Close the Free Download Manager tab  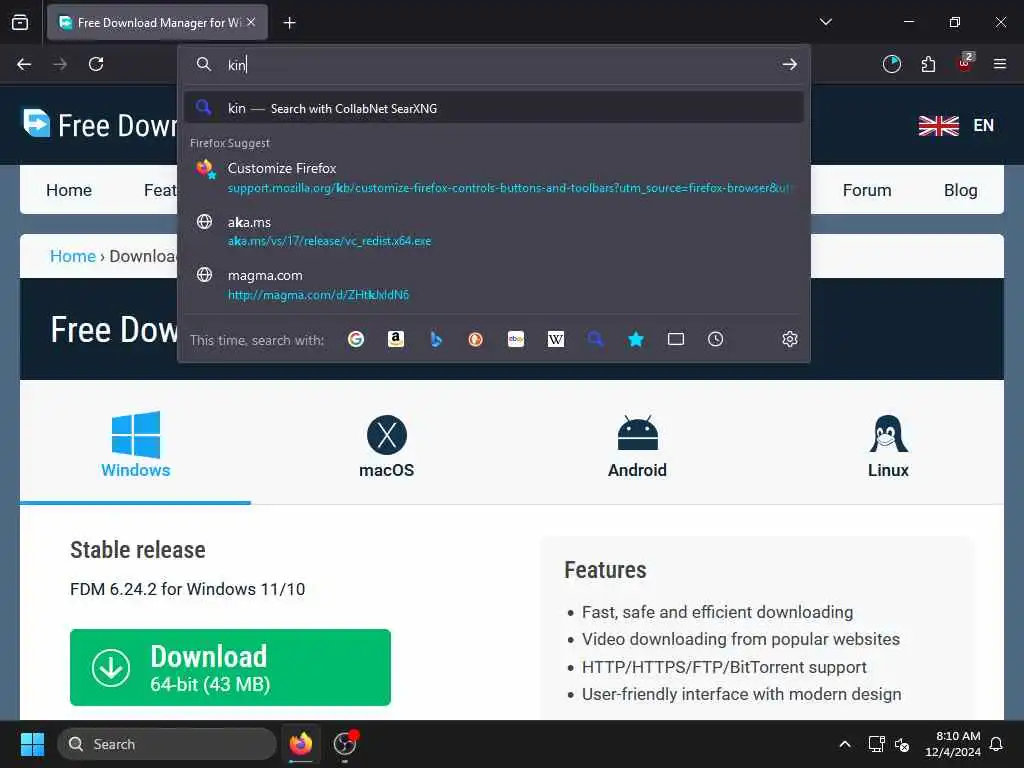pos(251,22)
